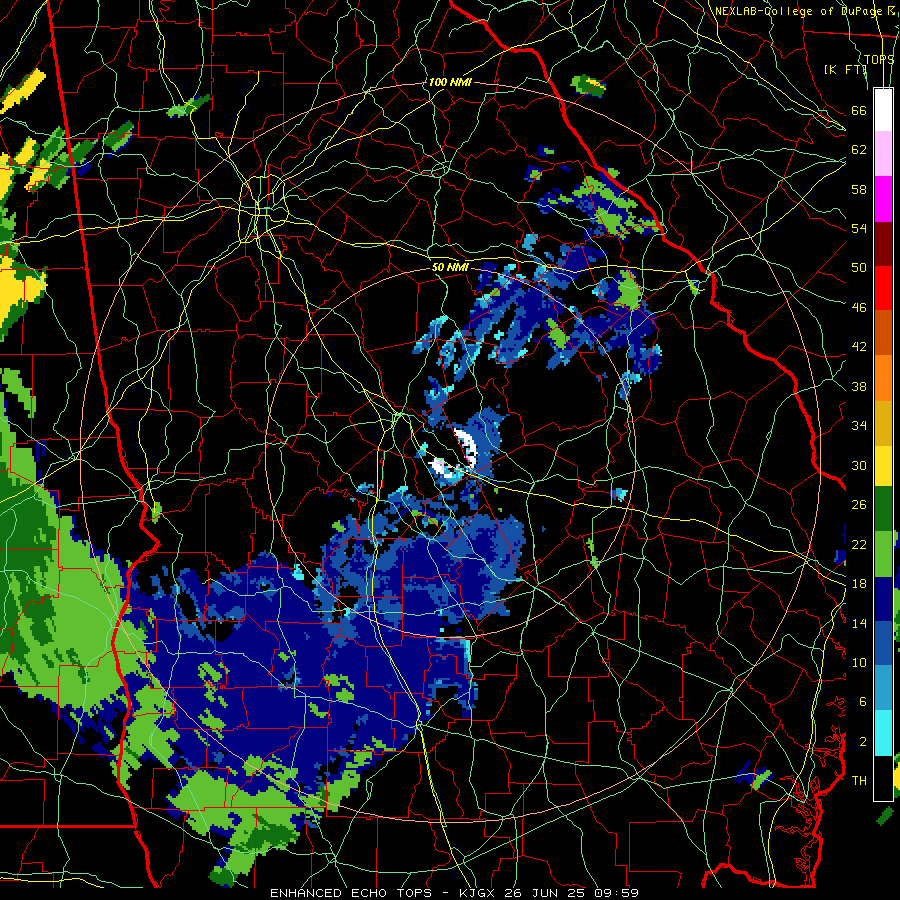This screenshot has height=900, width=900.
Task: Click the 6 legend value
Action: pos(863,702)
